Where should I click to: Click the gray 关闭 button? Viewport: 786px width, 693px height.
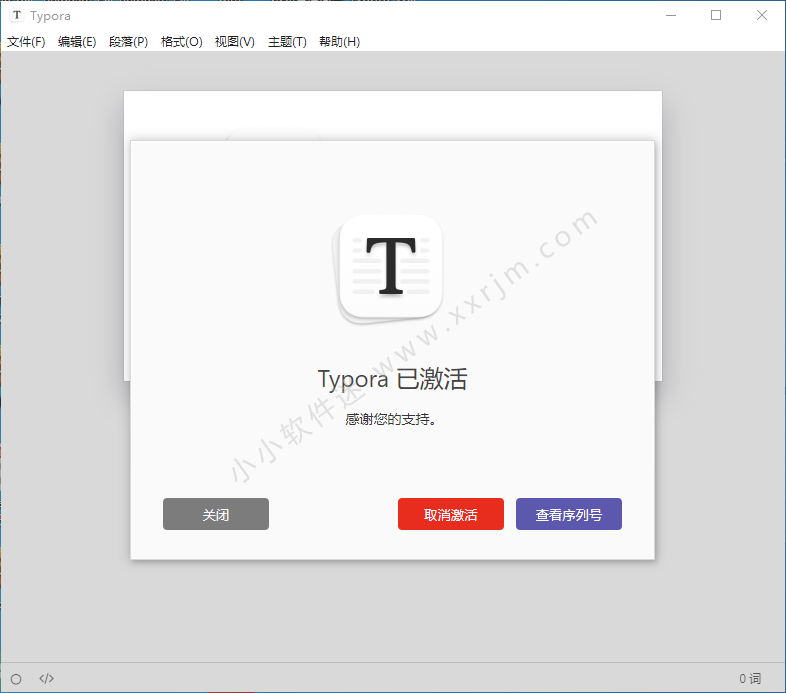(216, 514)
